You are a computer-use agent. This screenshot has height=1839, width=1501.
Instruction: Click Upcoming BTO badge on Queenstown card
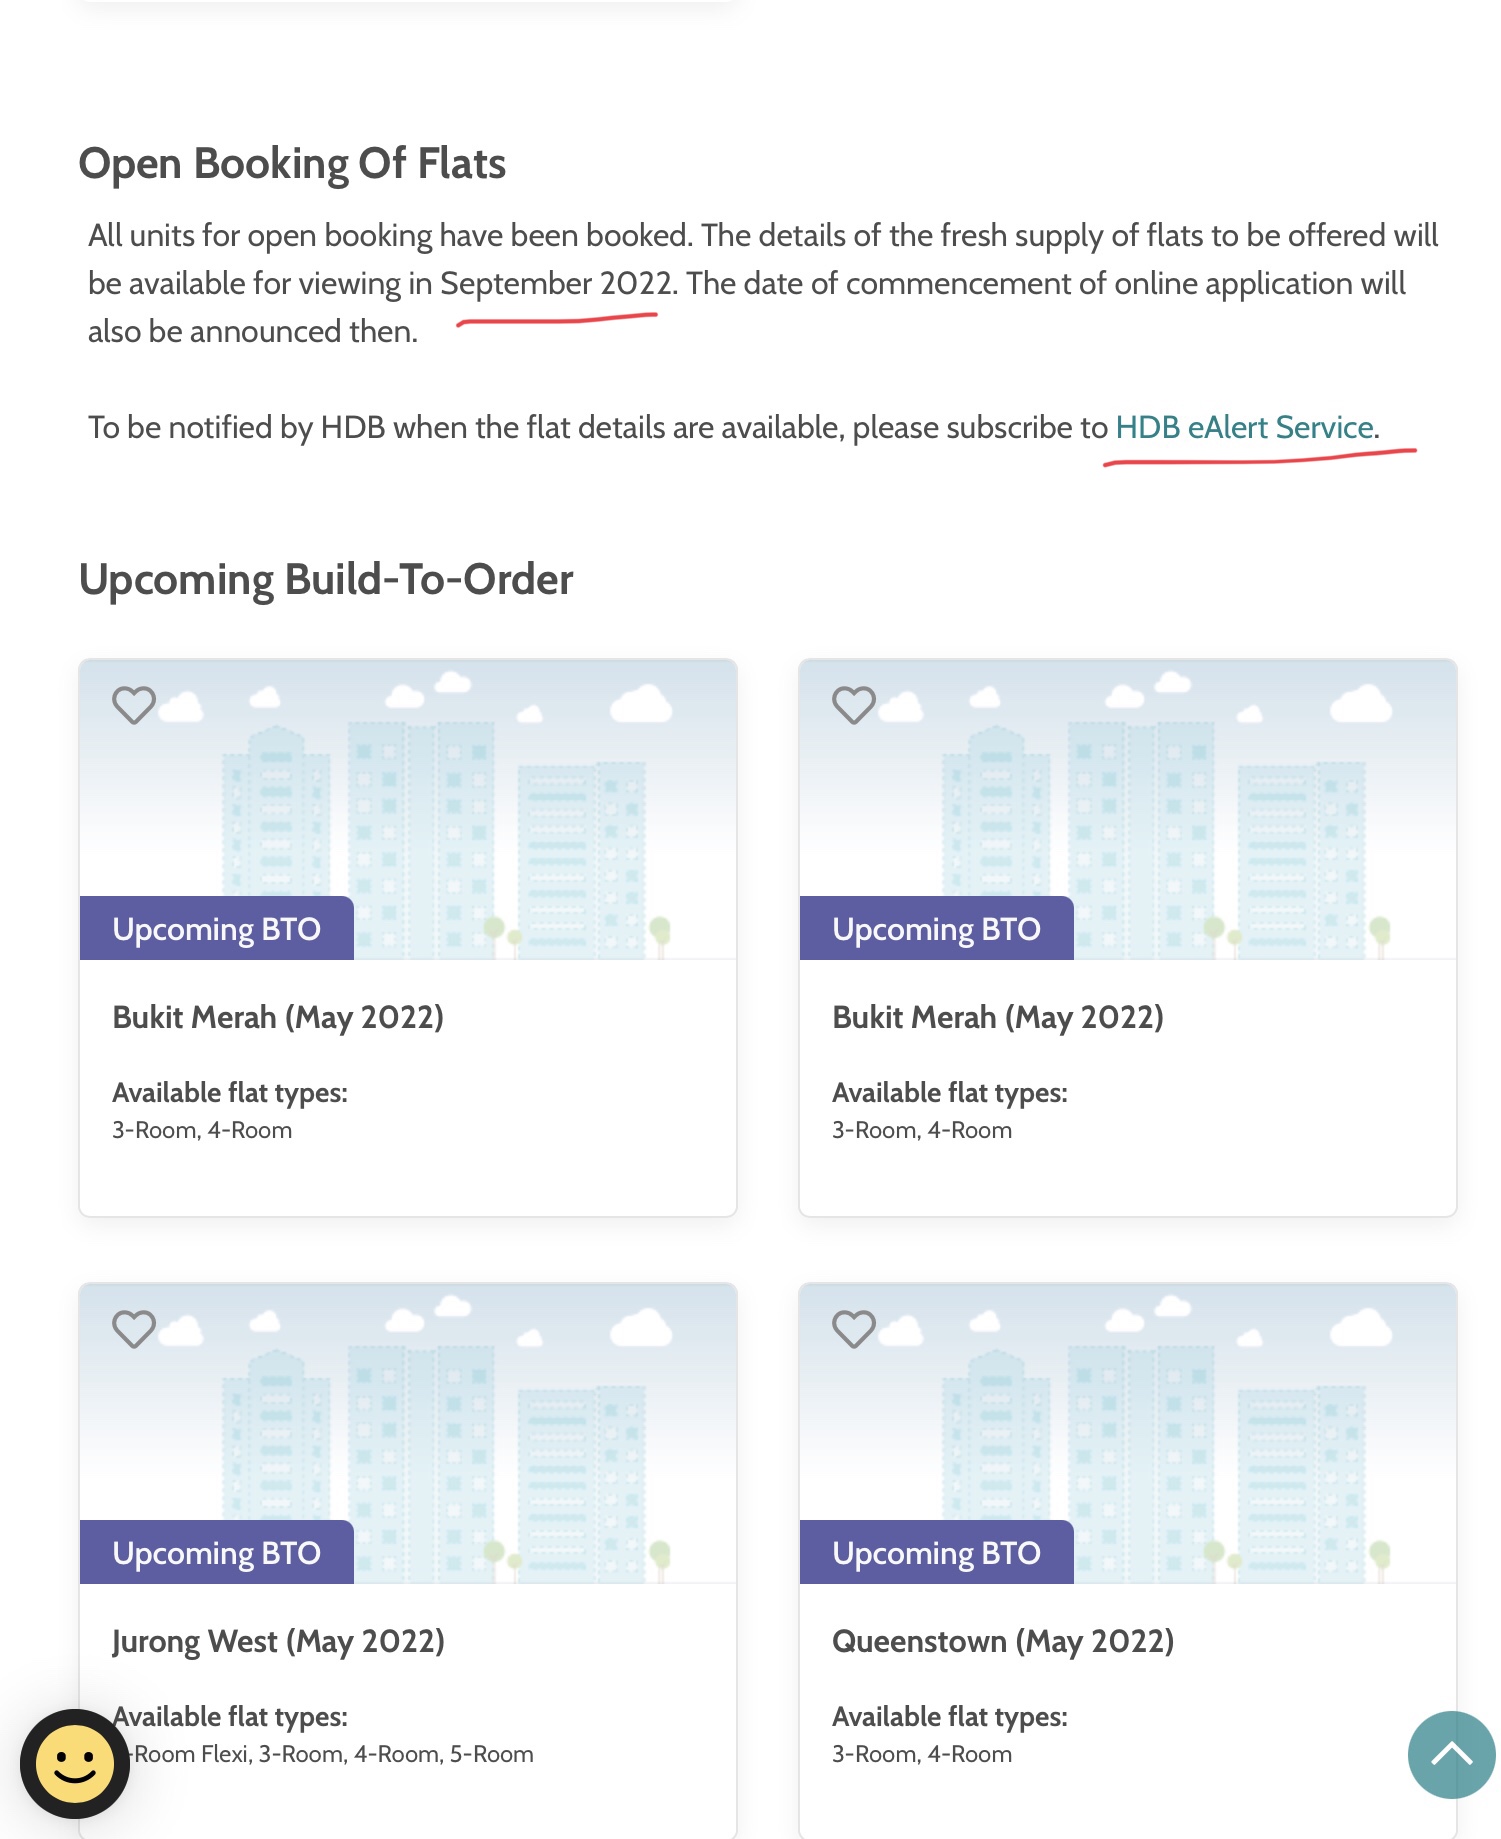pyautogui.click(x=937, y=1553)
